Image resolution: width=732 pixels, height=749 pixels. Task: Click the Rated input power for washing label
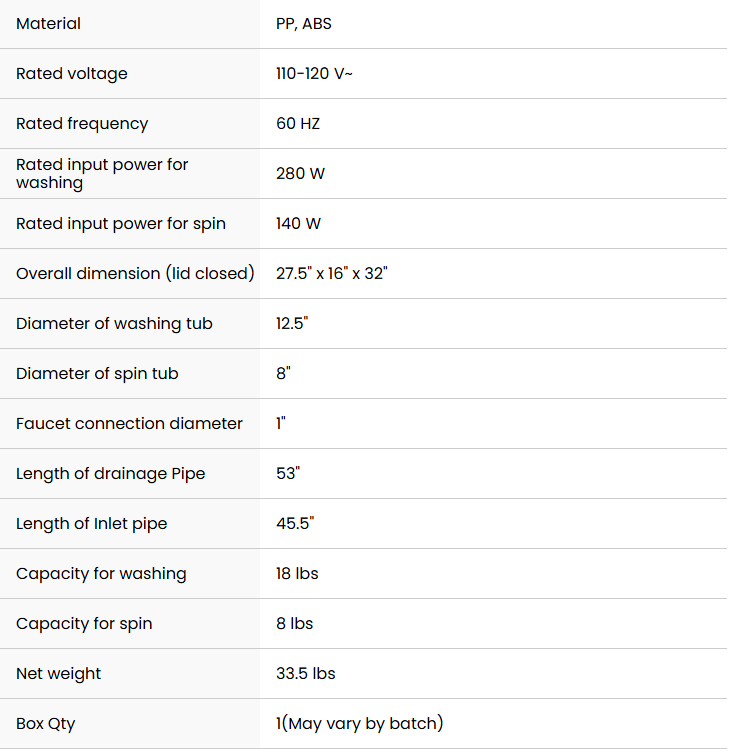pos(102,173)
